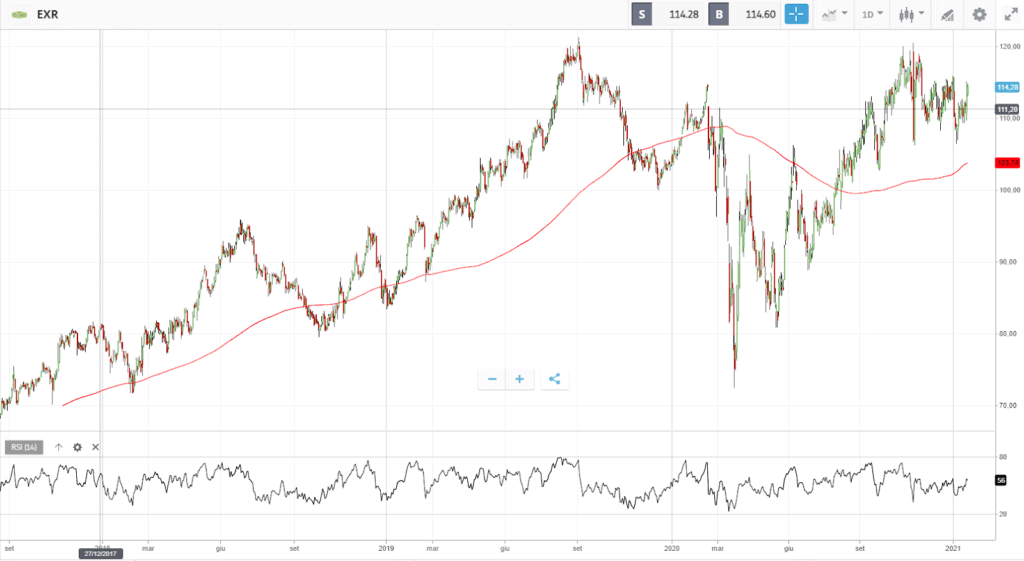Click the 2021 label on time axis
The image size is (1024, 561).
953,549
